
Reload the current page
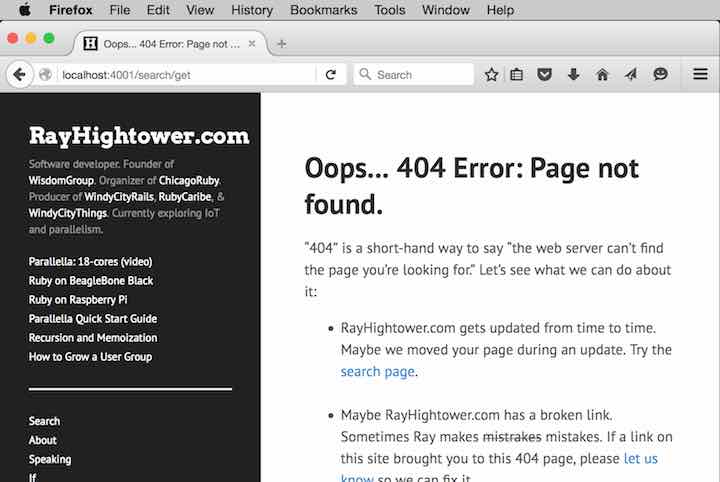331,74
